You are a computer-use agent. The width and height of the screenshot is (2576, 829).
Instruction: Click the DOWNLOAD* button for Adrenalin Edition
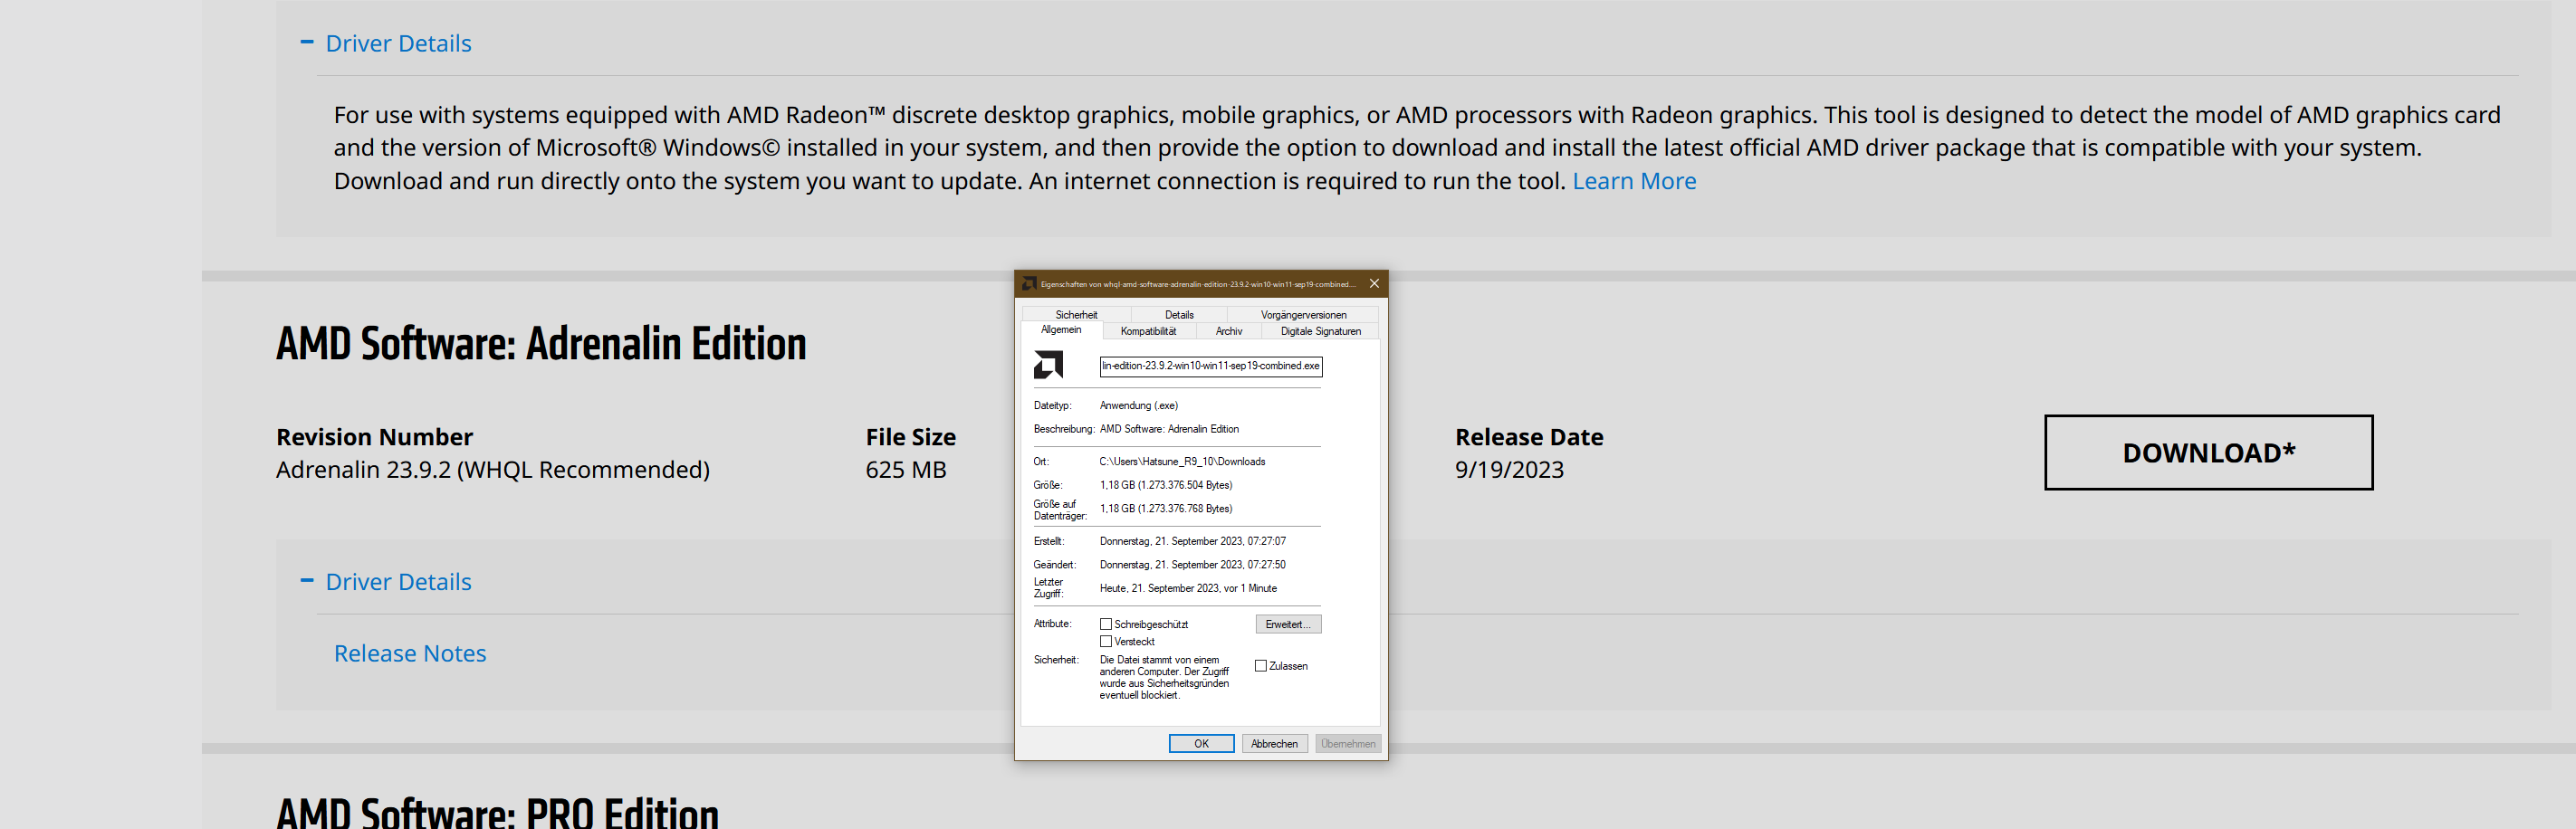[2208, 452]
